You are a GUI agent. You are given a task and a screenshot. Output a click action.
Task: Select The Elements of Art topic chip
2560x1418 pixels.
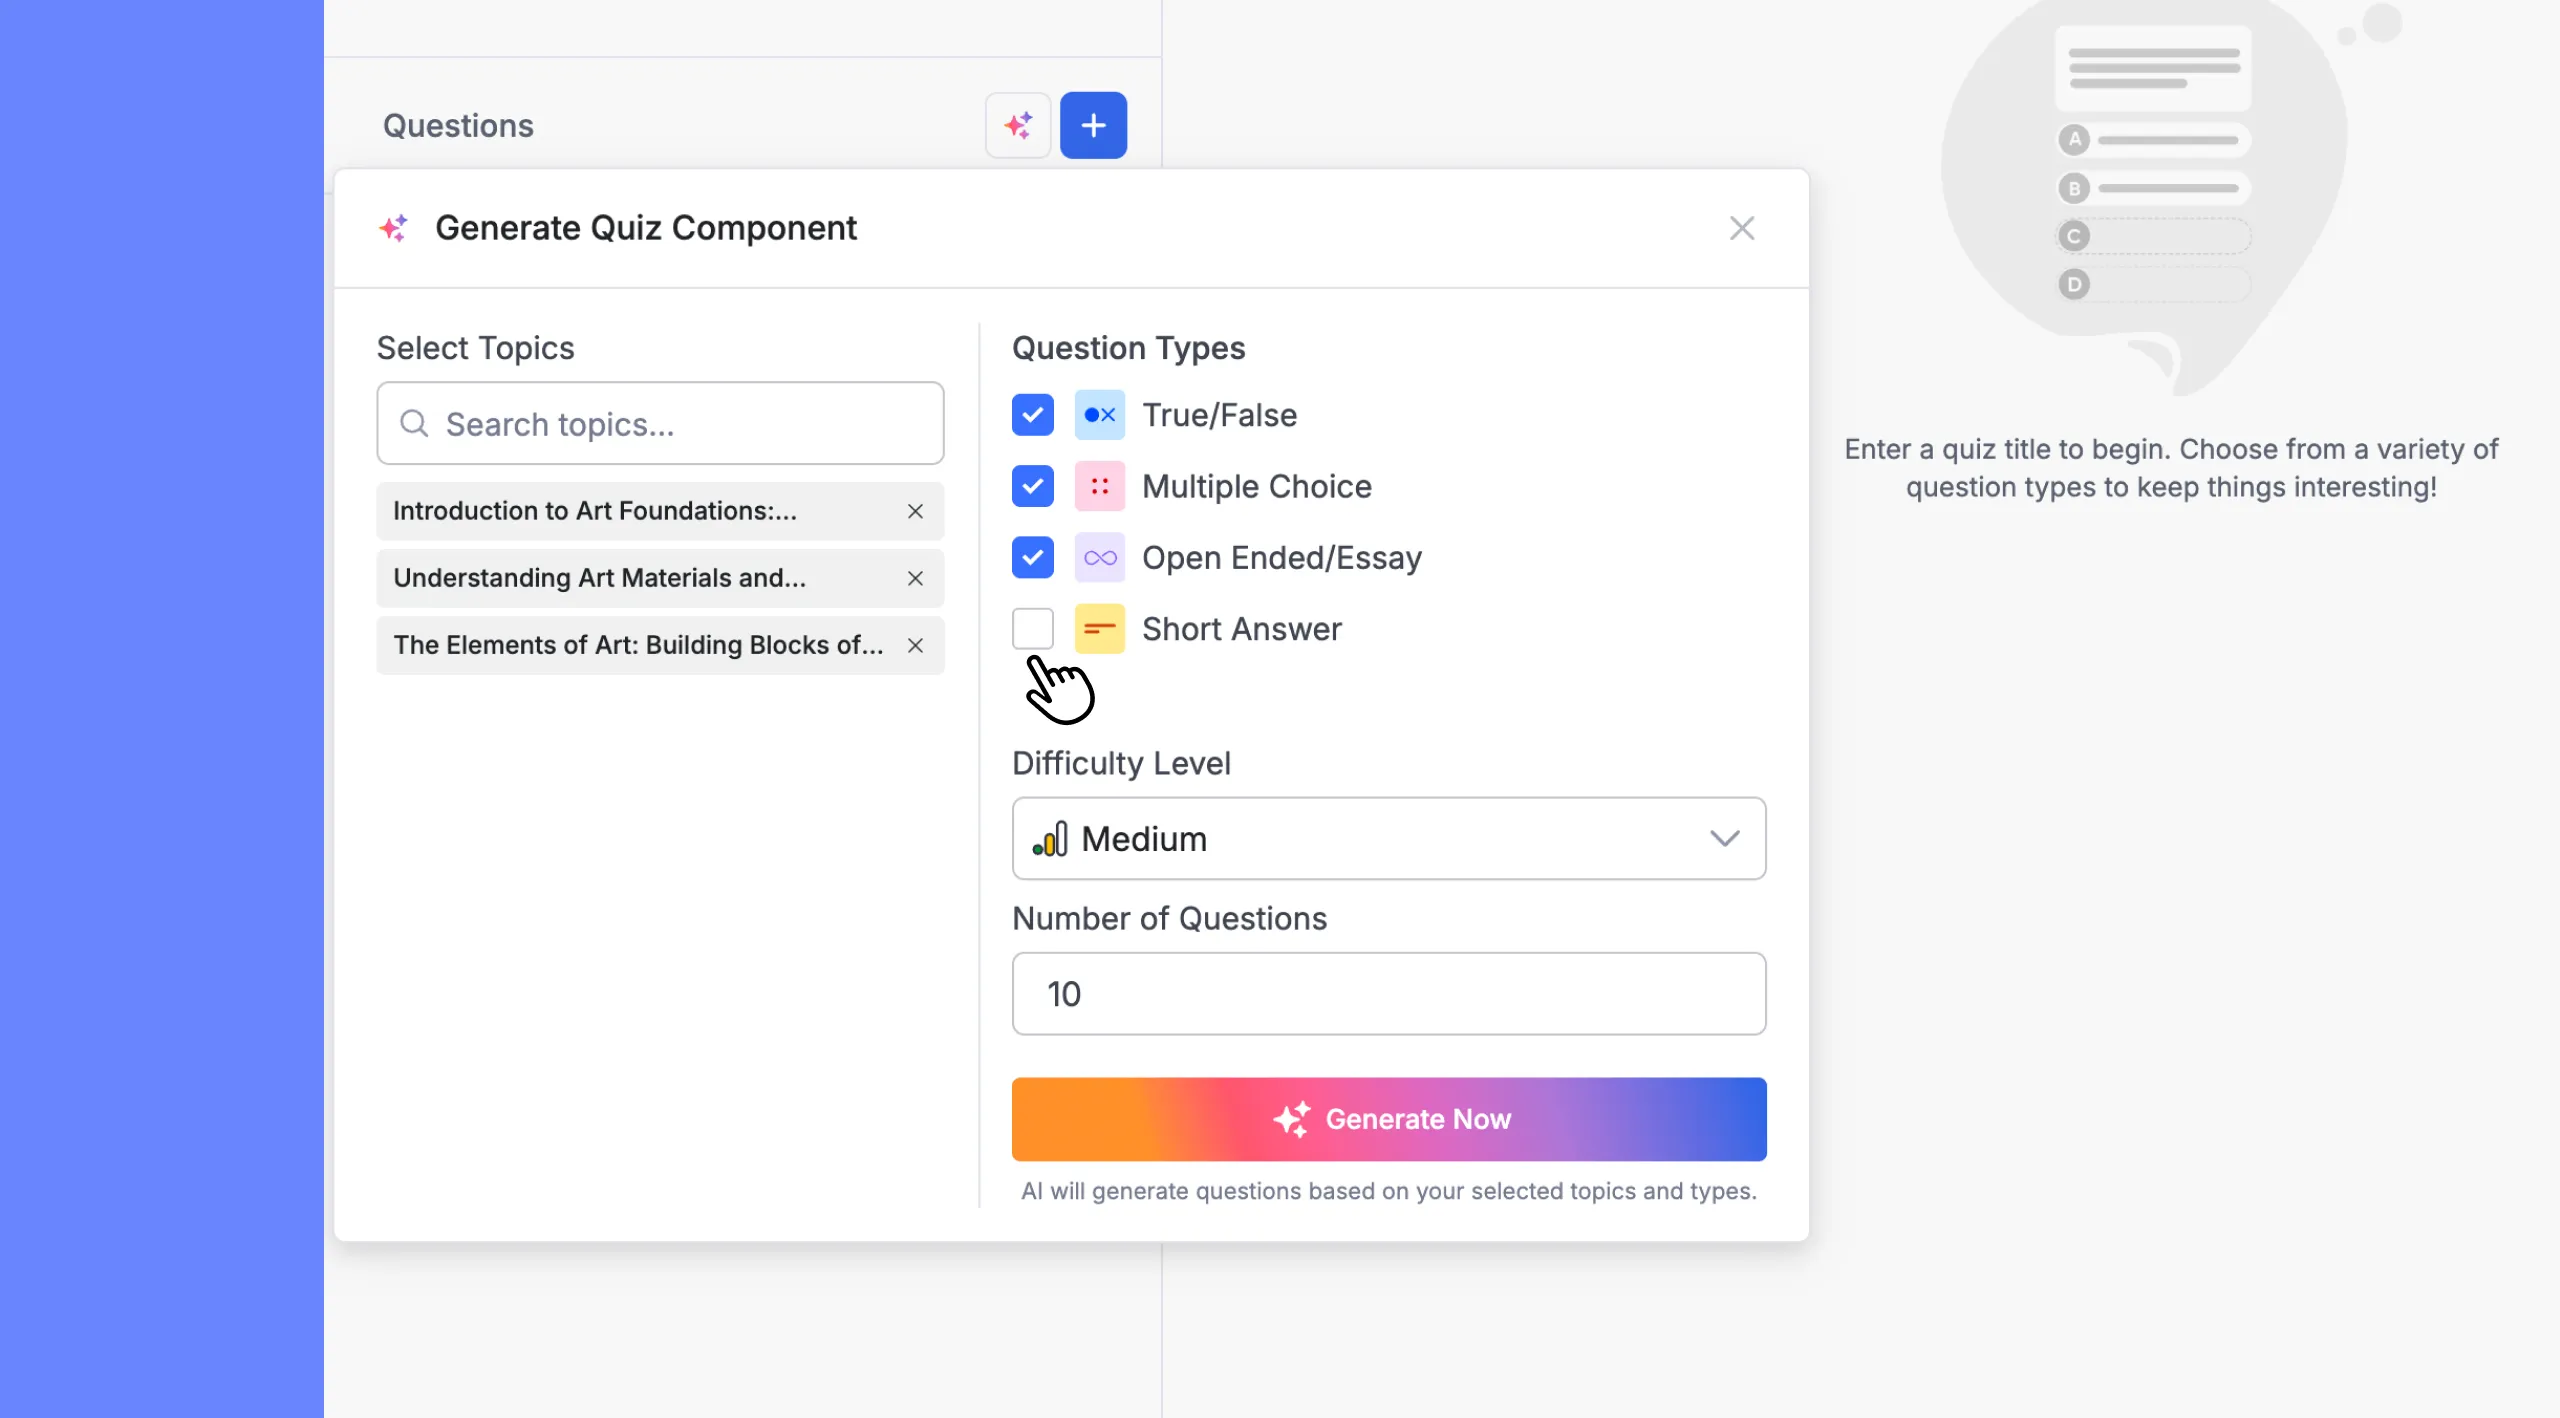(x=660, y=645)
